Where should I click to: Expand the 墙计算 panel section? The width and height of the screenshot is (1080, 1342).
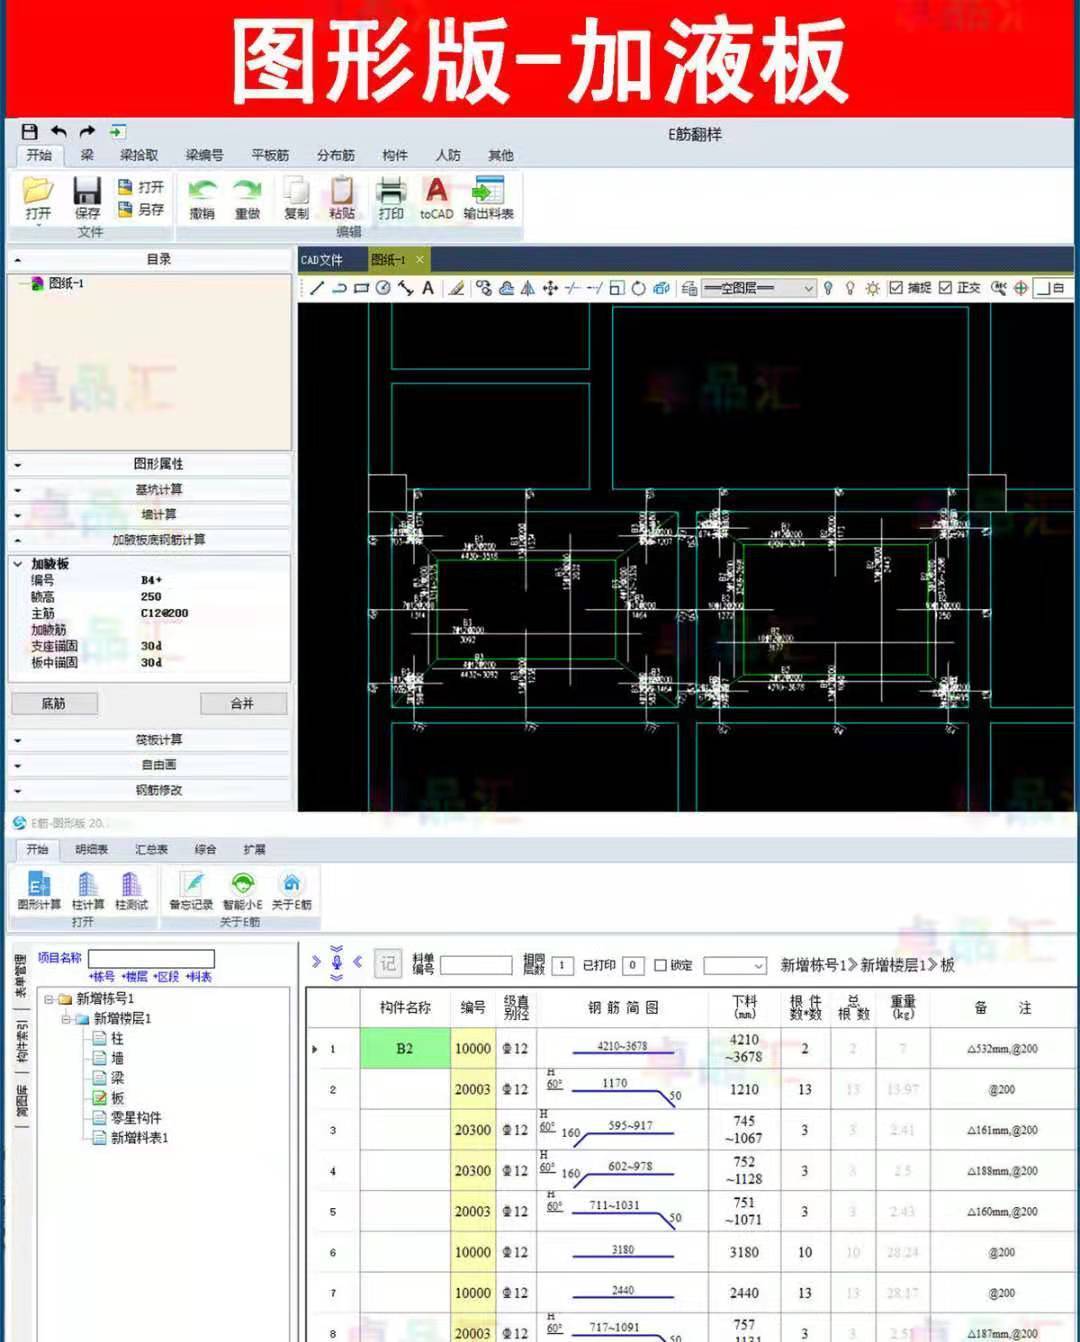point(150,514)
